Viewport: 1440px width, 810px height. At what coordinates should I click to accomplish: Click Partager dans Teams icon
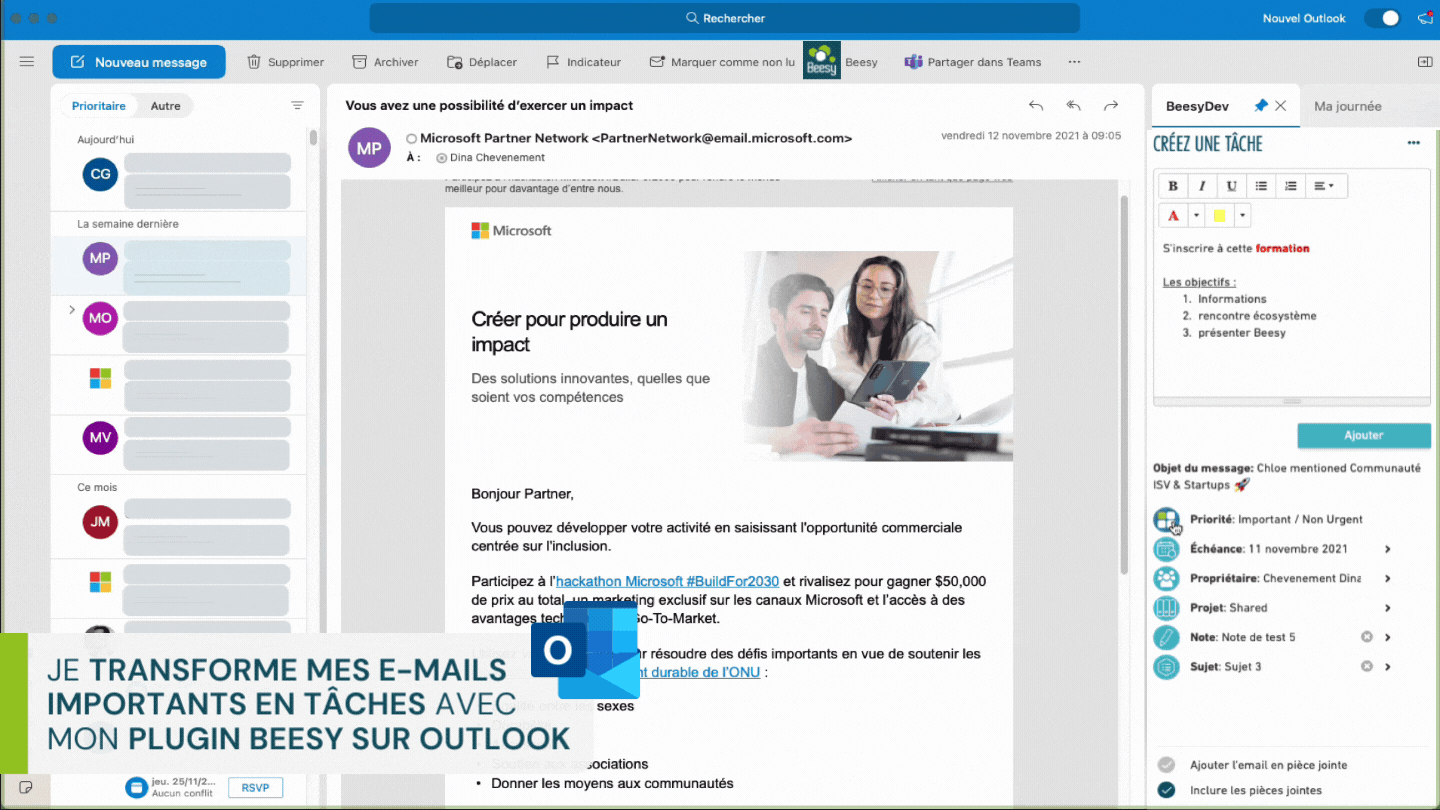coord(913,62)
